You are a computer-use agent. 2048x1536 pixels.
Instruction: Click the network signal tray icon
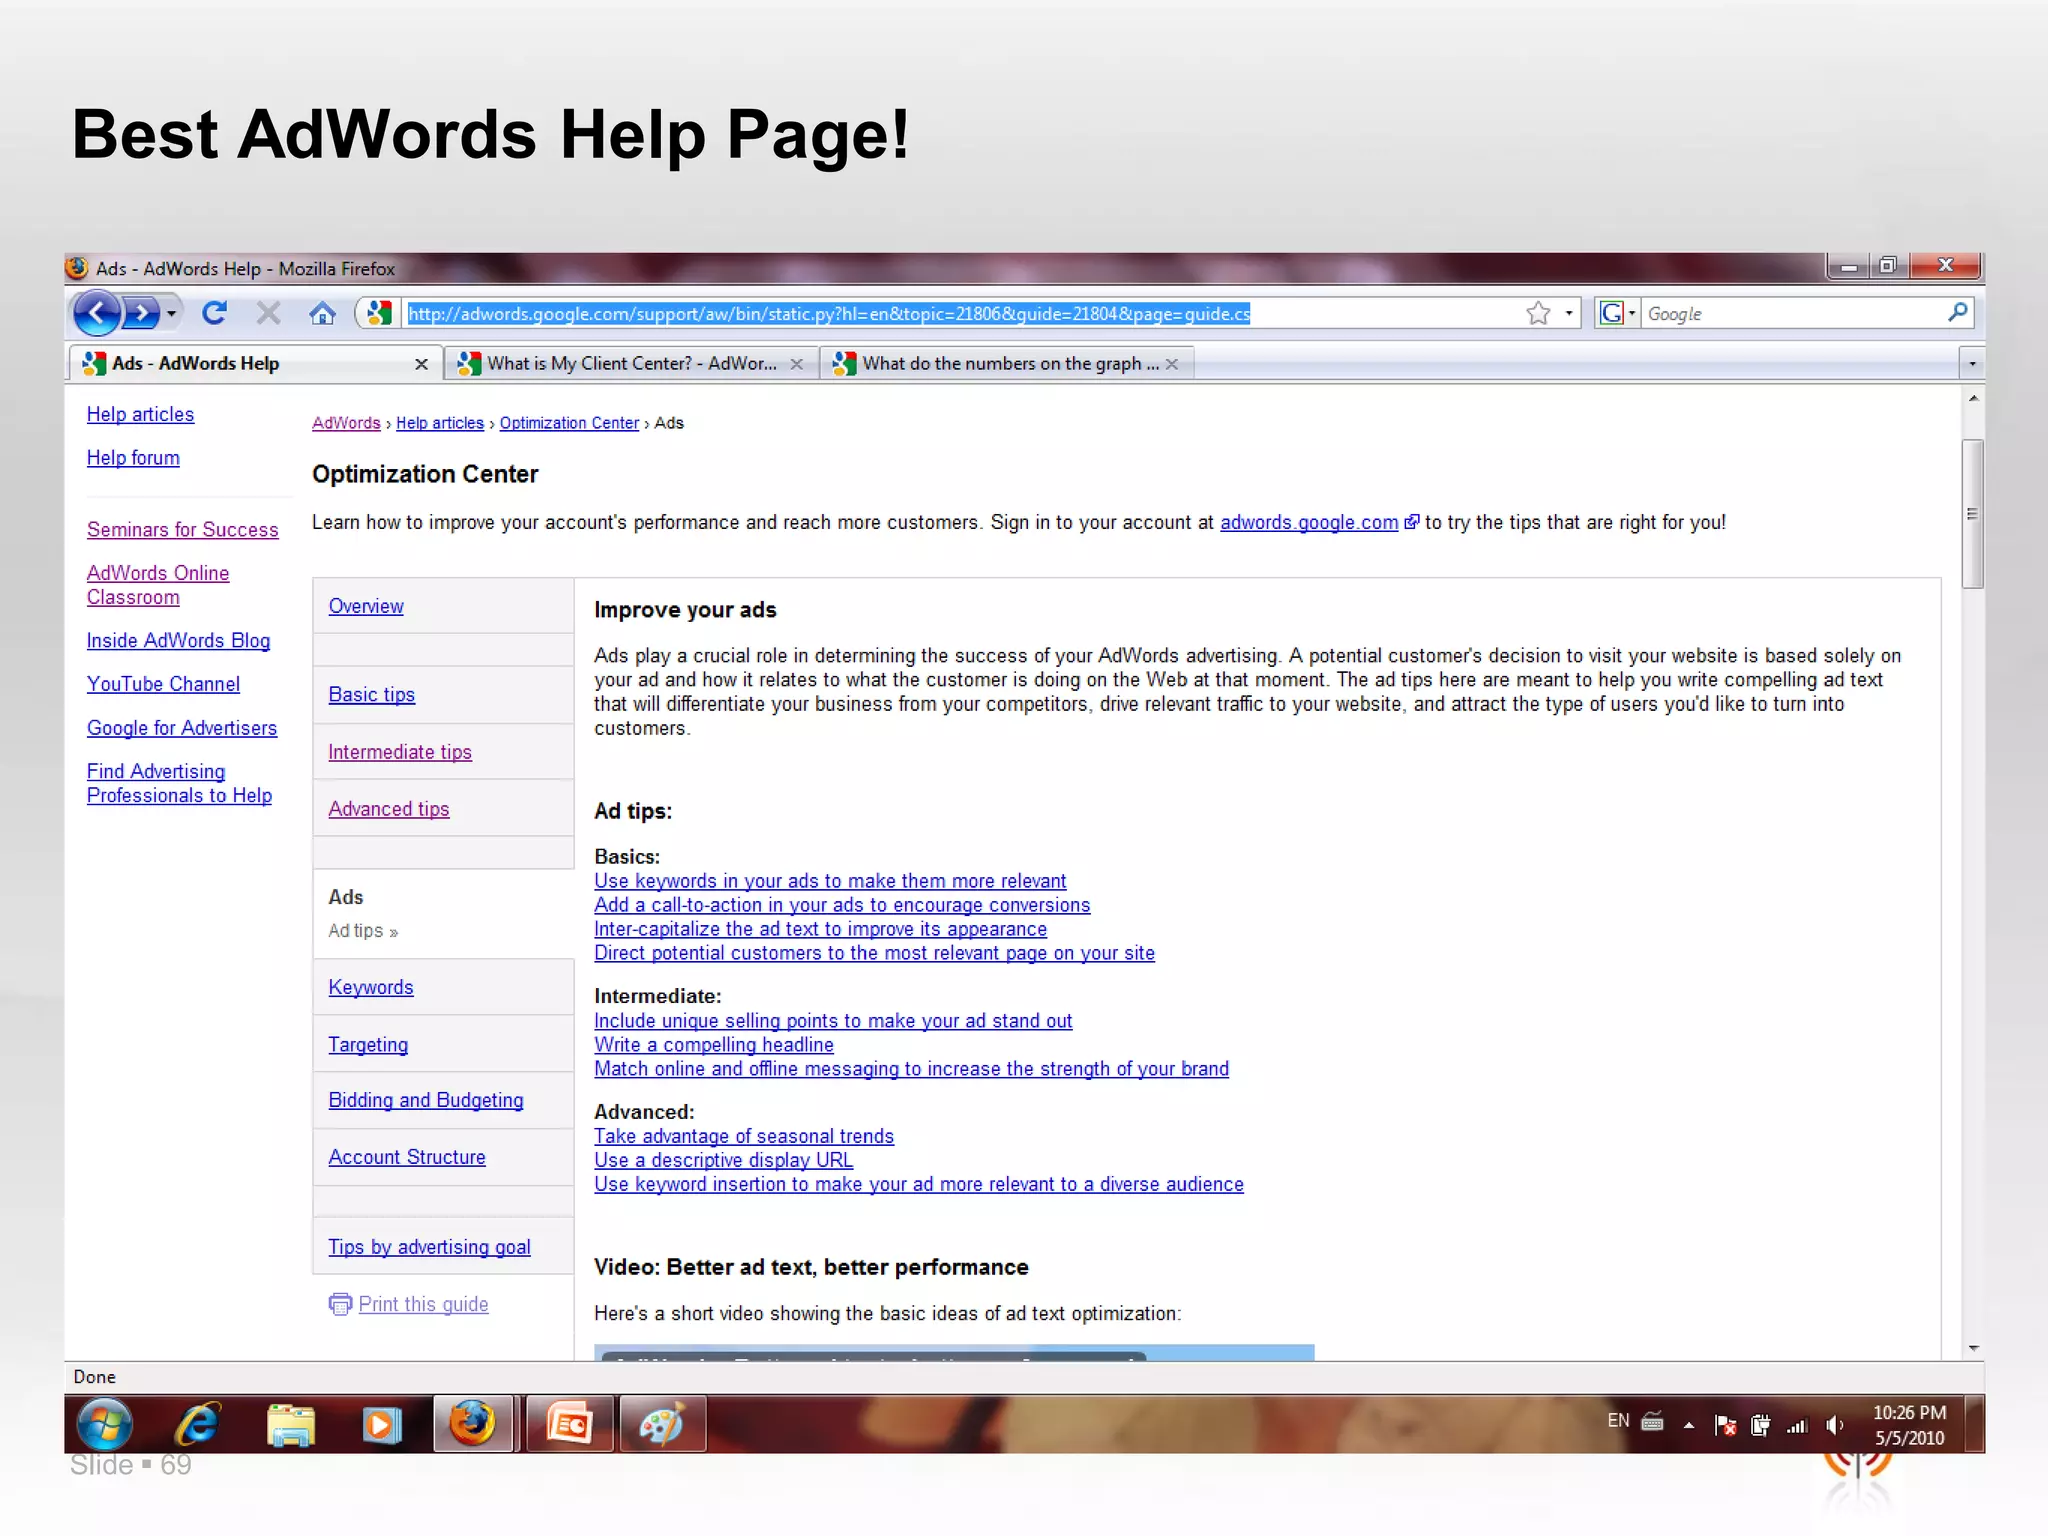1797,1425
